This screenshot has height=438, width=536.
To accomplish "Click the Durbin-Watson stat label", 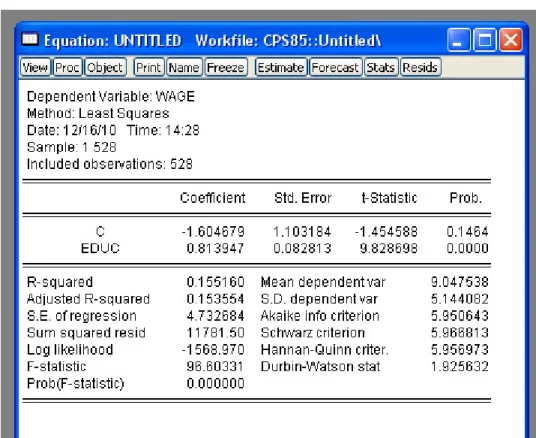I will [x=320, y=366].
